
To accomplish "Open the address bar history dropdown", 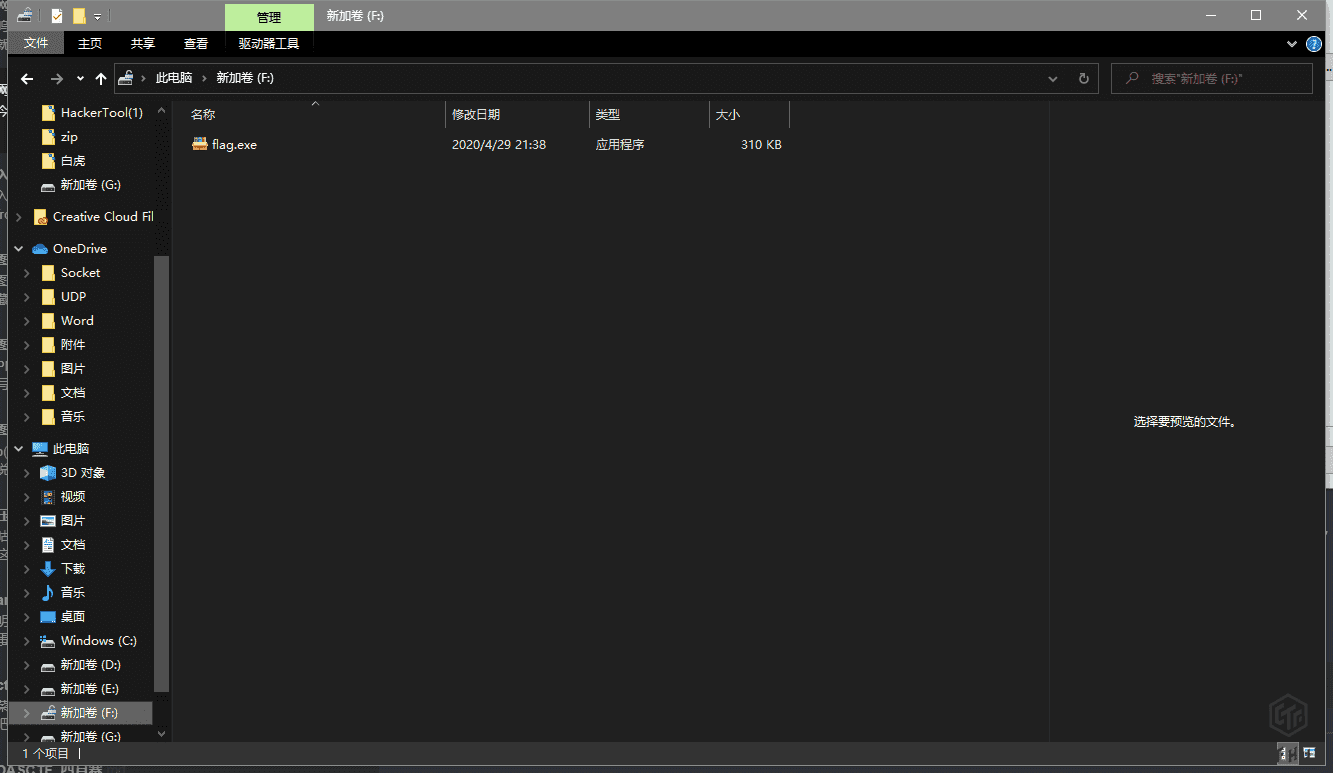I will pos(1053,78).
